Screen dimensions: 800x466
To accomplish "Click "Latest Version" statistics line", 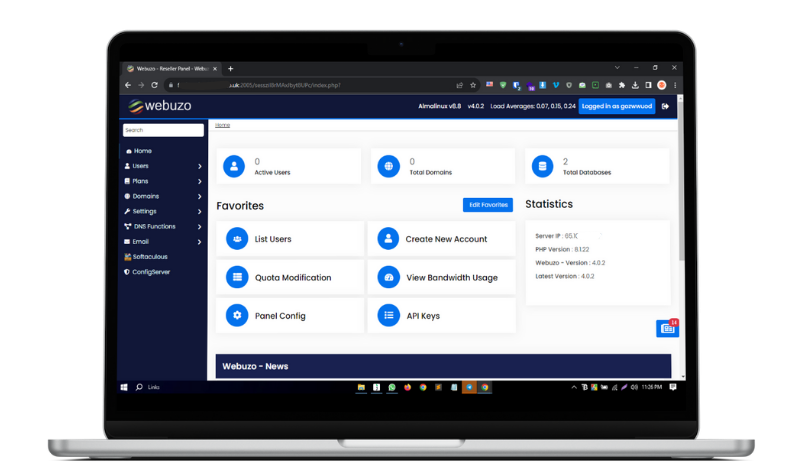I will pos(565,276).
